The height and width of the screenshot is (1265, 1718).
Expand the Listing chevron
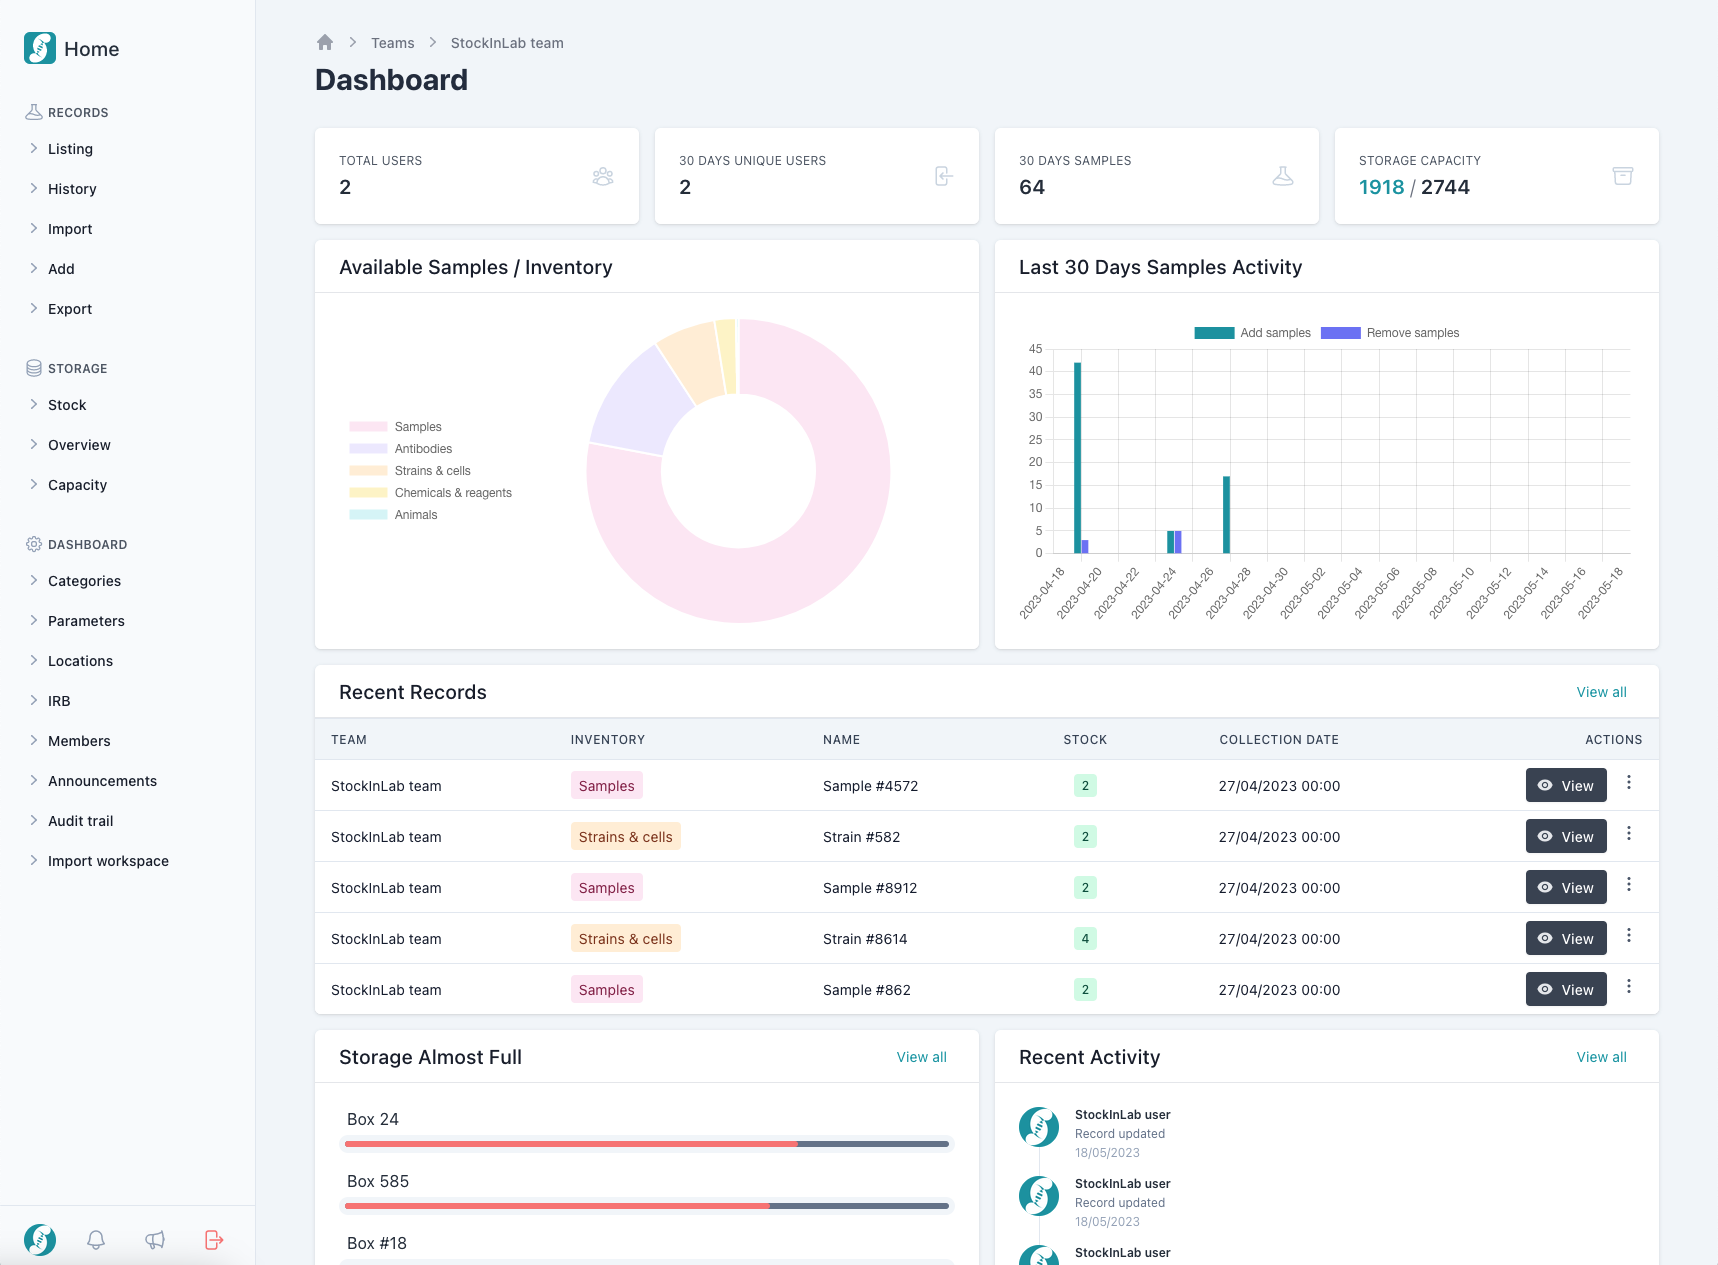click(x=34, y=148)
